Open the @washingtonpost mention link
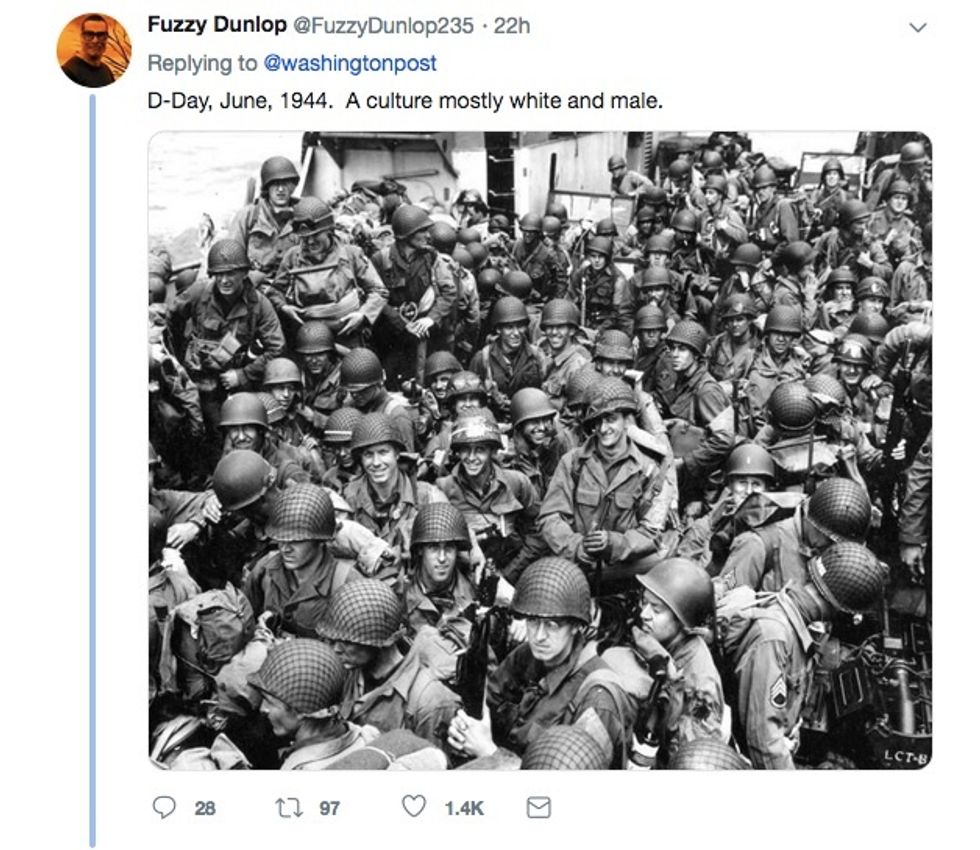980x850 pixels. pos(350,64)
